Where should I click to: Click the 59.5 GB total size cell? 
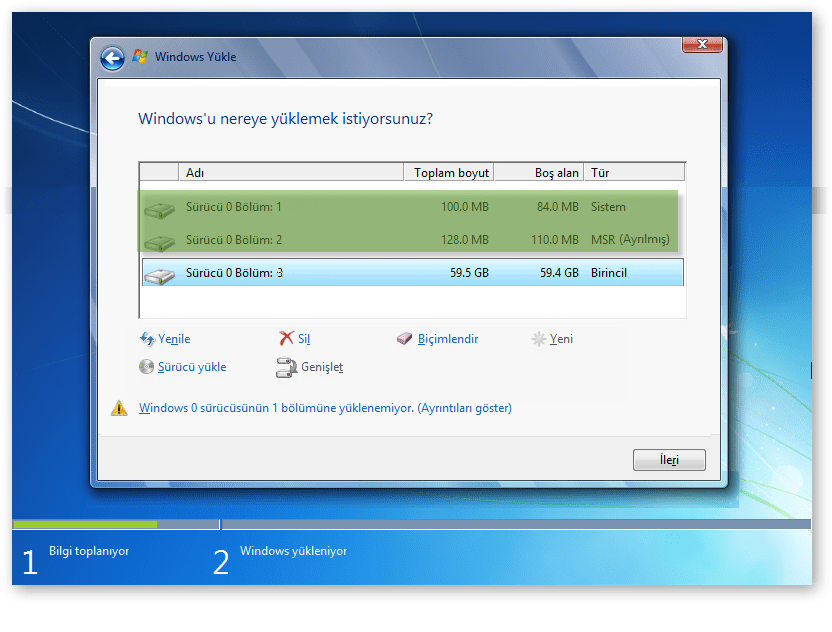tap(469, 273)
